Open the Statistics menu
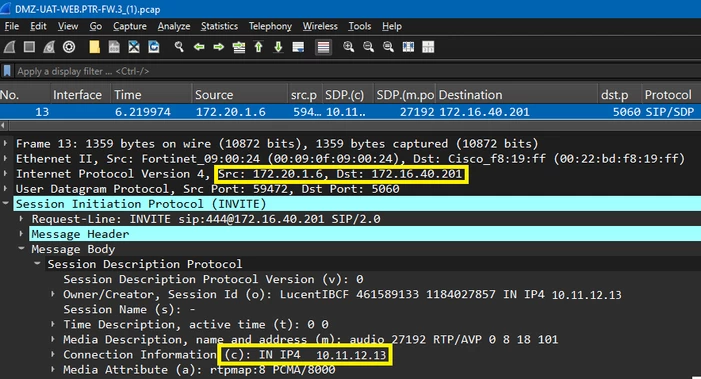The height and width of the screenshot is (379, 701). tap(219, 26)
